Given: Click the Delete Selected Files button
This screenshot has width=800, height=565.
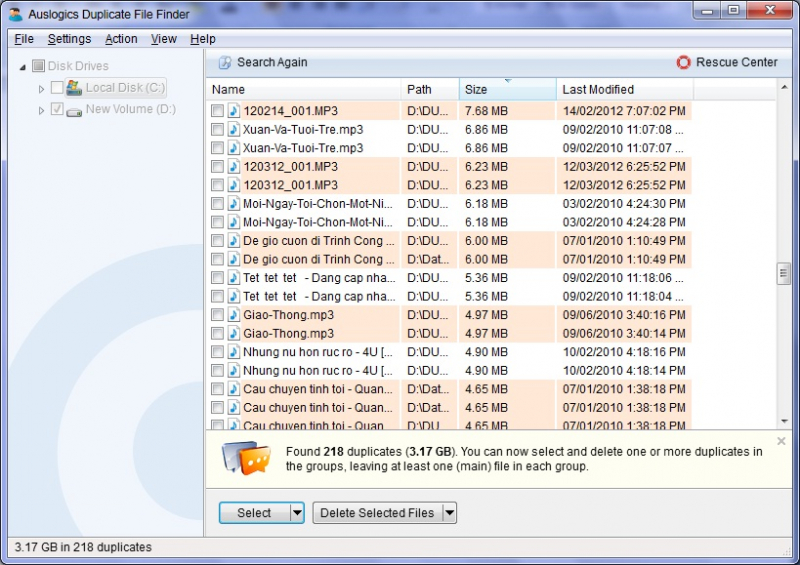Looking at the screenshot, I should point(377,512).
